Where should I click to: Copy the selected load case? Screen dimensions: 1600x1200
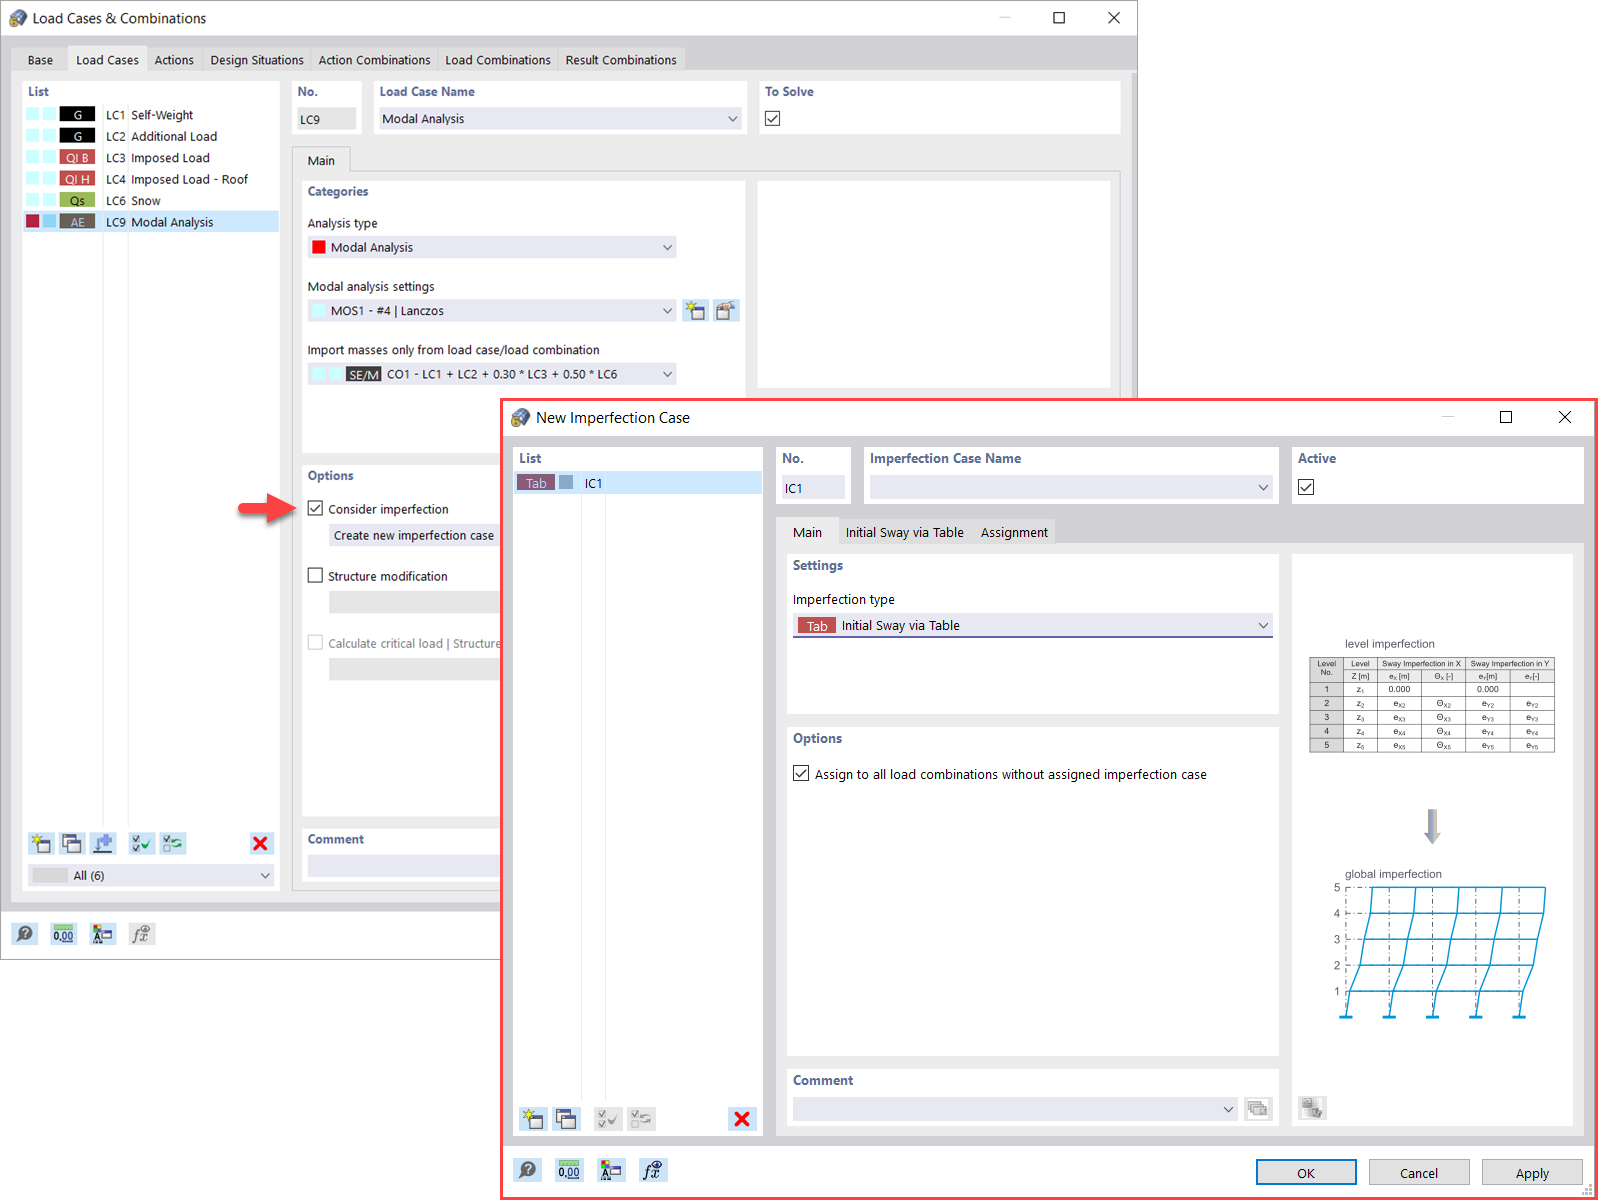[72, 843]
